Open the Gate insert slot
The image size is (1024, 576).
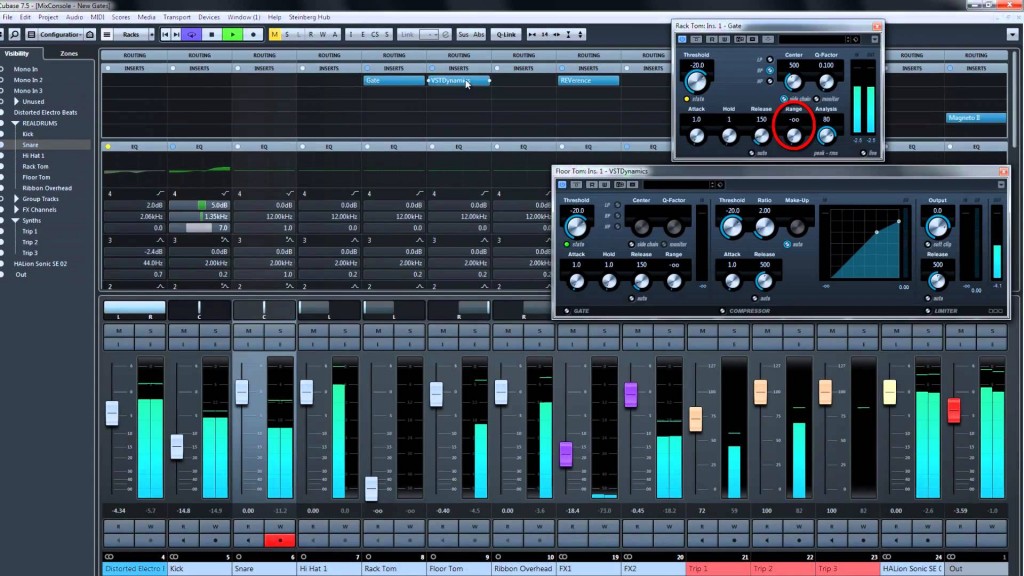click(393, 80)
